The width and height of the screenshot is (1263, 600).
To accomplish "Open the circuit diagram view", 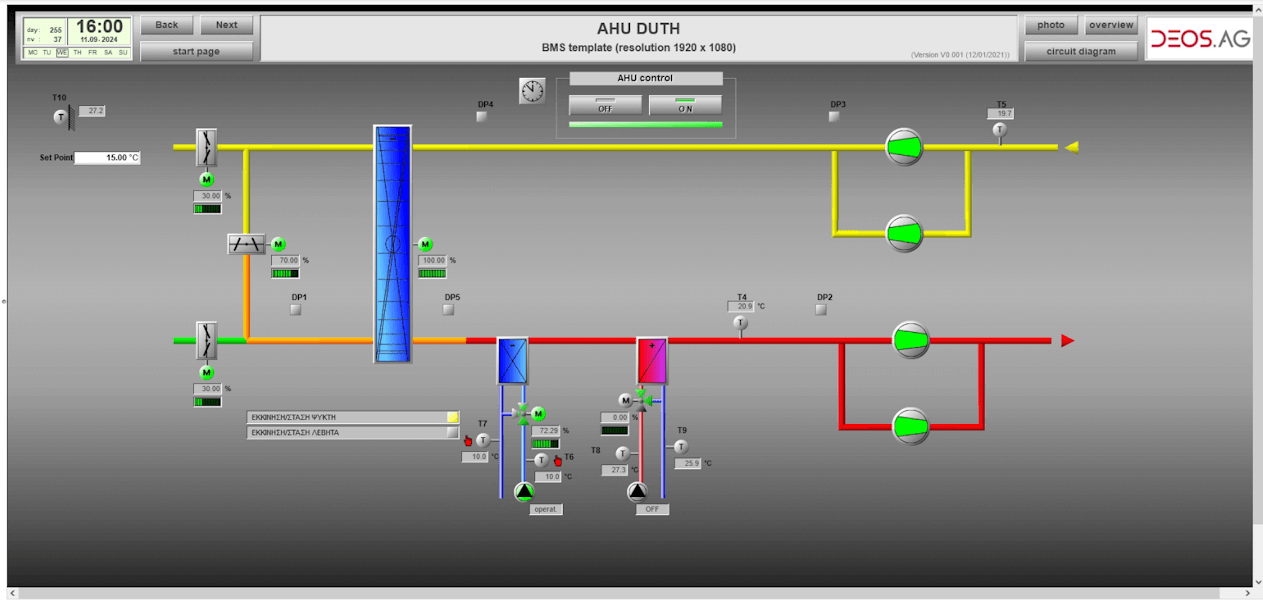I will [1081, 51].
